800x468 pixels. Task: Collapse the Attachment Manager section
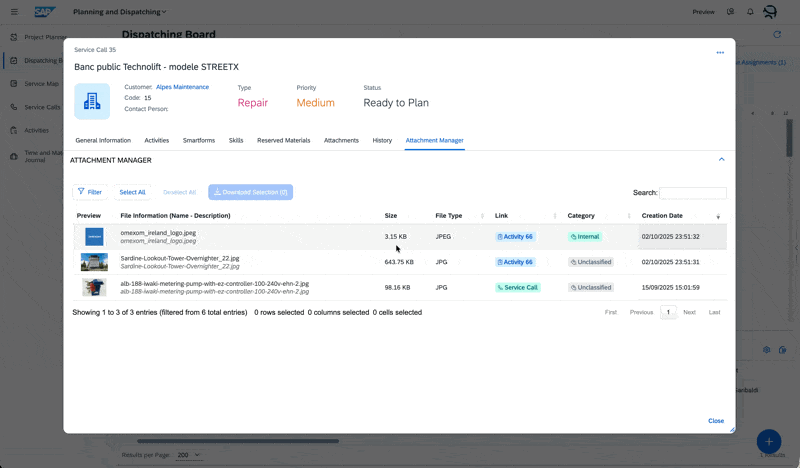click(721, 160)
